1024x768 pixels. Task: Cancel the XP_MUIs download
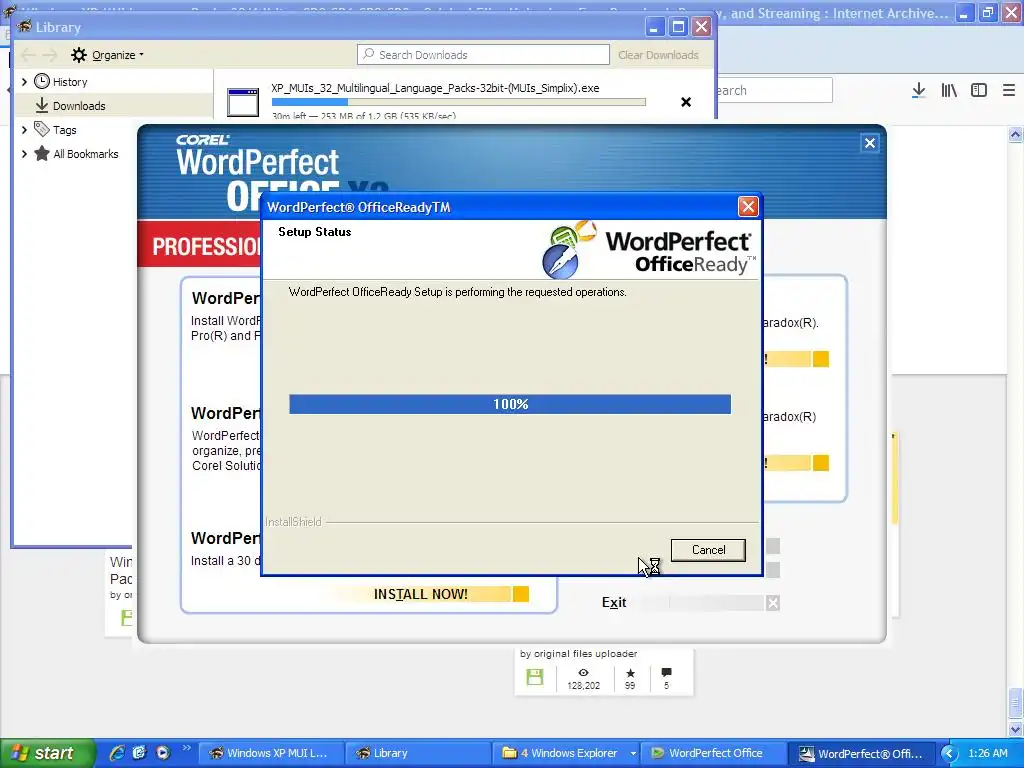pyautogui.click(x=686, y=102)
